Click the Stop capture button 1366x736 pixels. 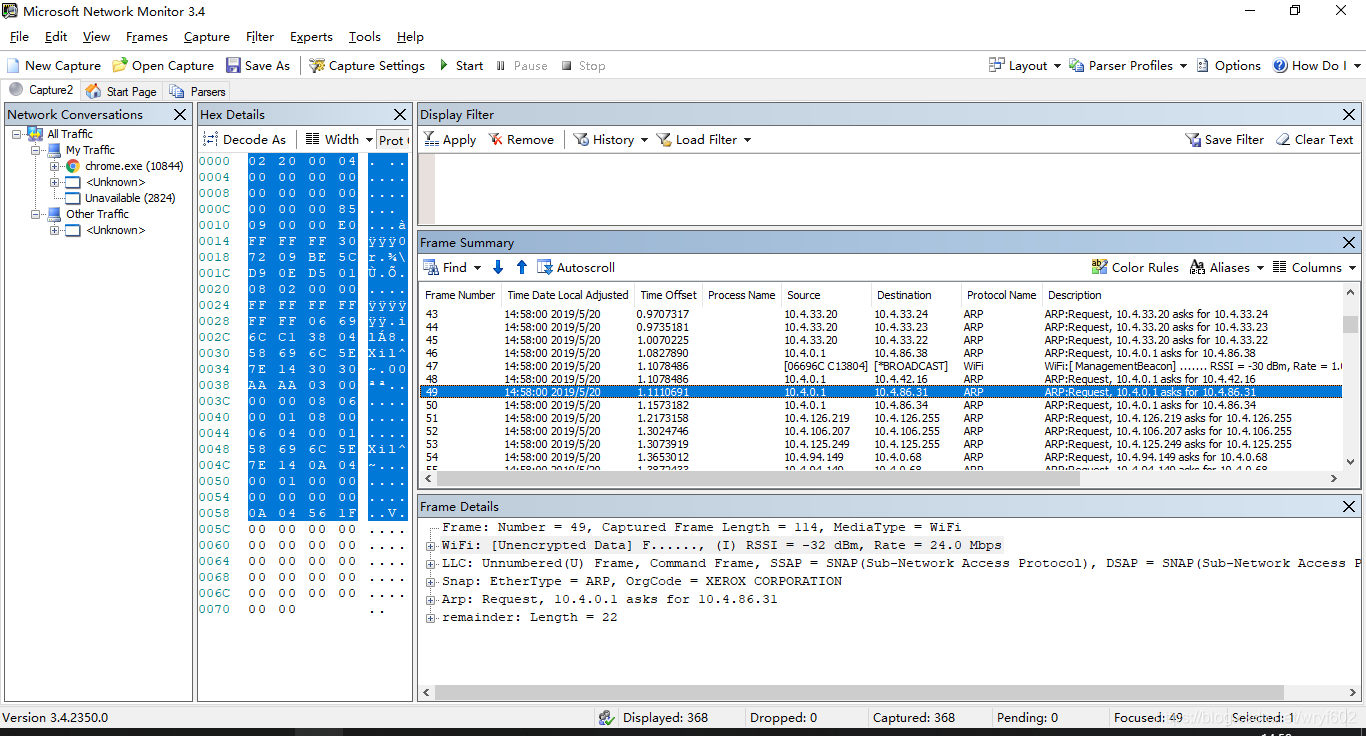click(x=583, y=66)
